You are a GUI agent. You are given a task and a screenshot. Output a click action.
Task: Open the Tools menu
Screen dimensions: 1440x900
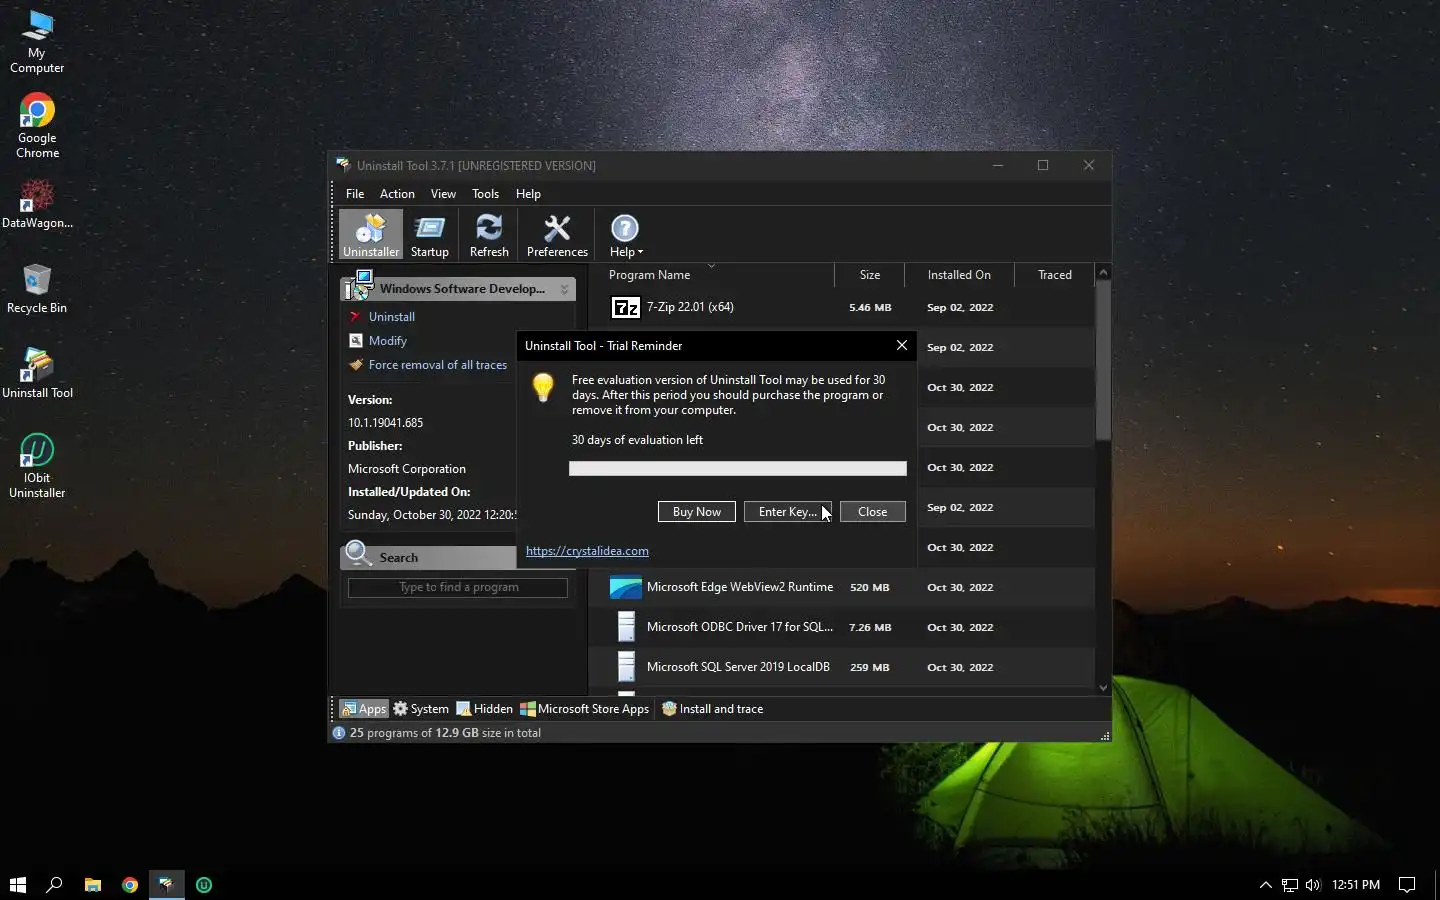485,194
